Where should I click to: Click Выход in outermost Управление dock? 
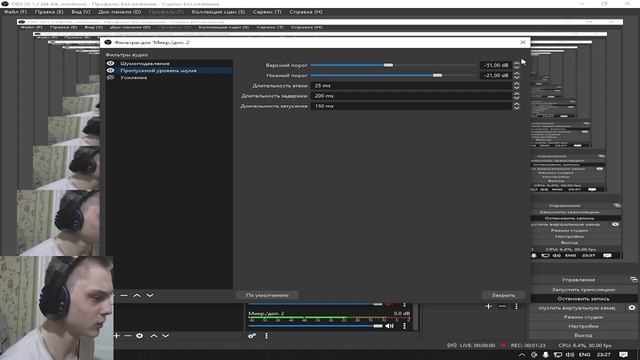[x=583, y=335]
